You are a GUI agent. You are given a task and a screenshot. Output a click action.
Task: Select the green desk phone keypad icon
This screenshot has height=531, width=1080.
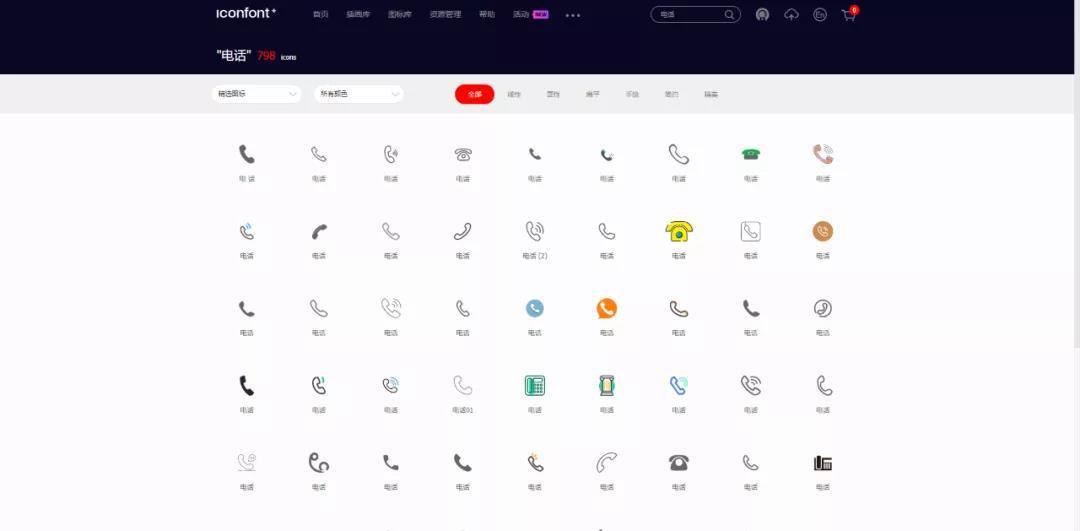point(535,385)
